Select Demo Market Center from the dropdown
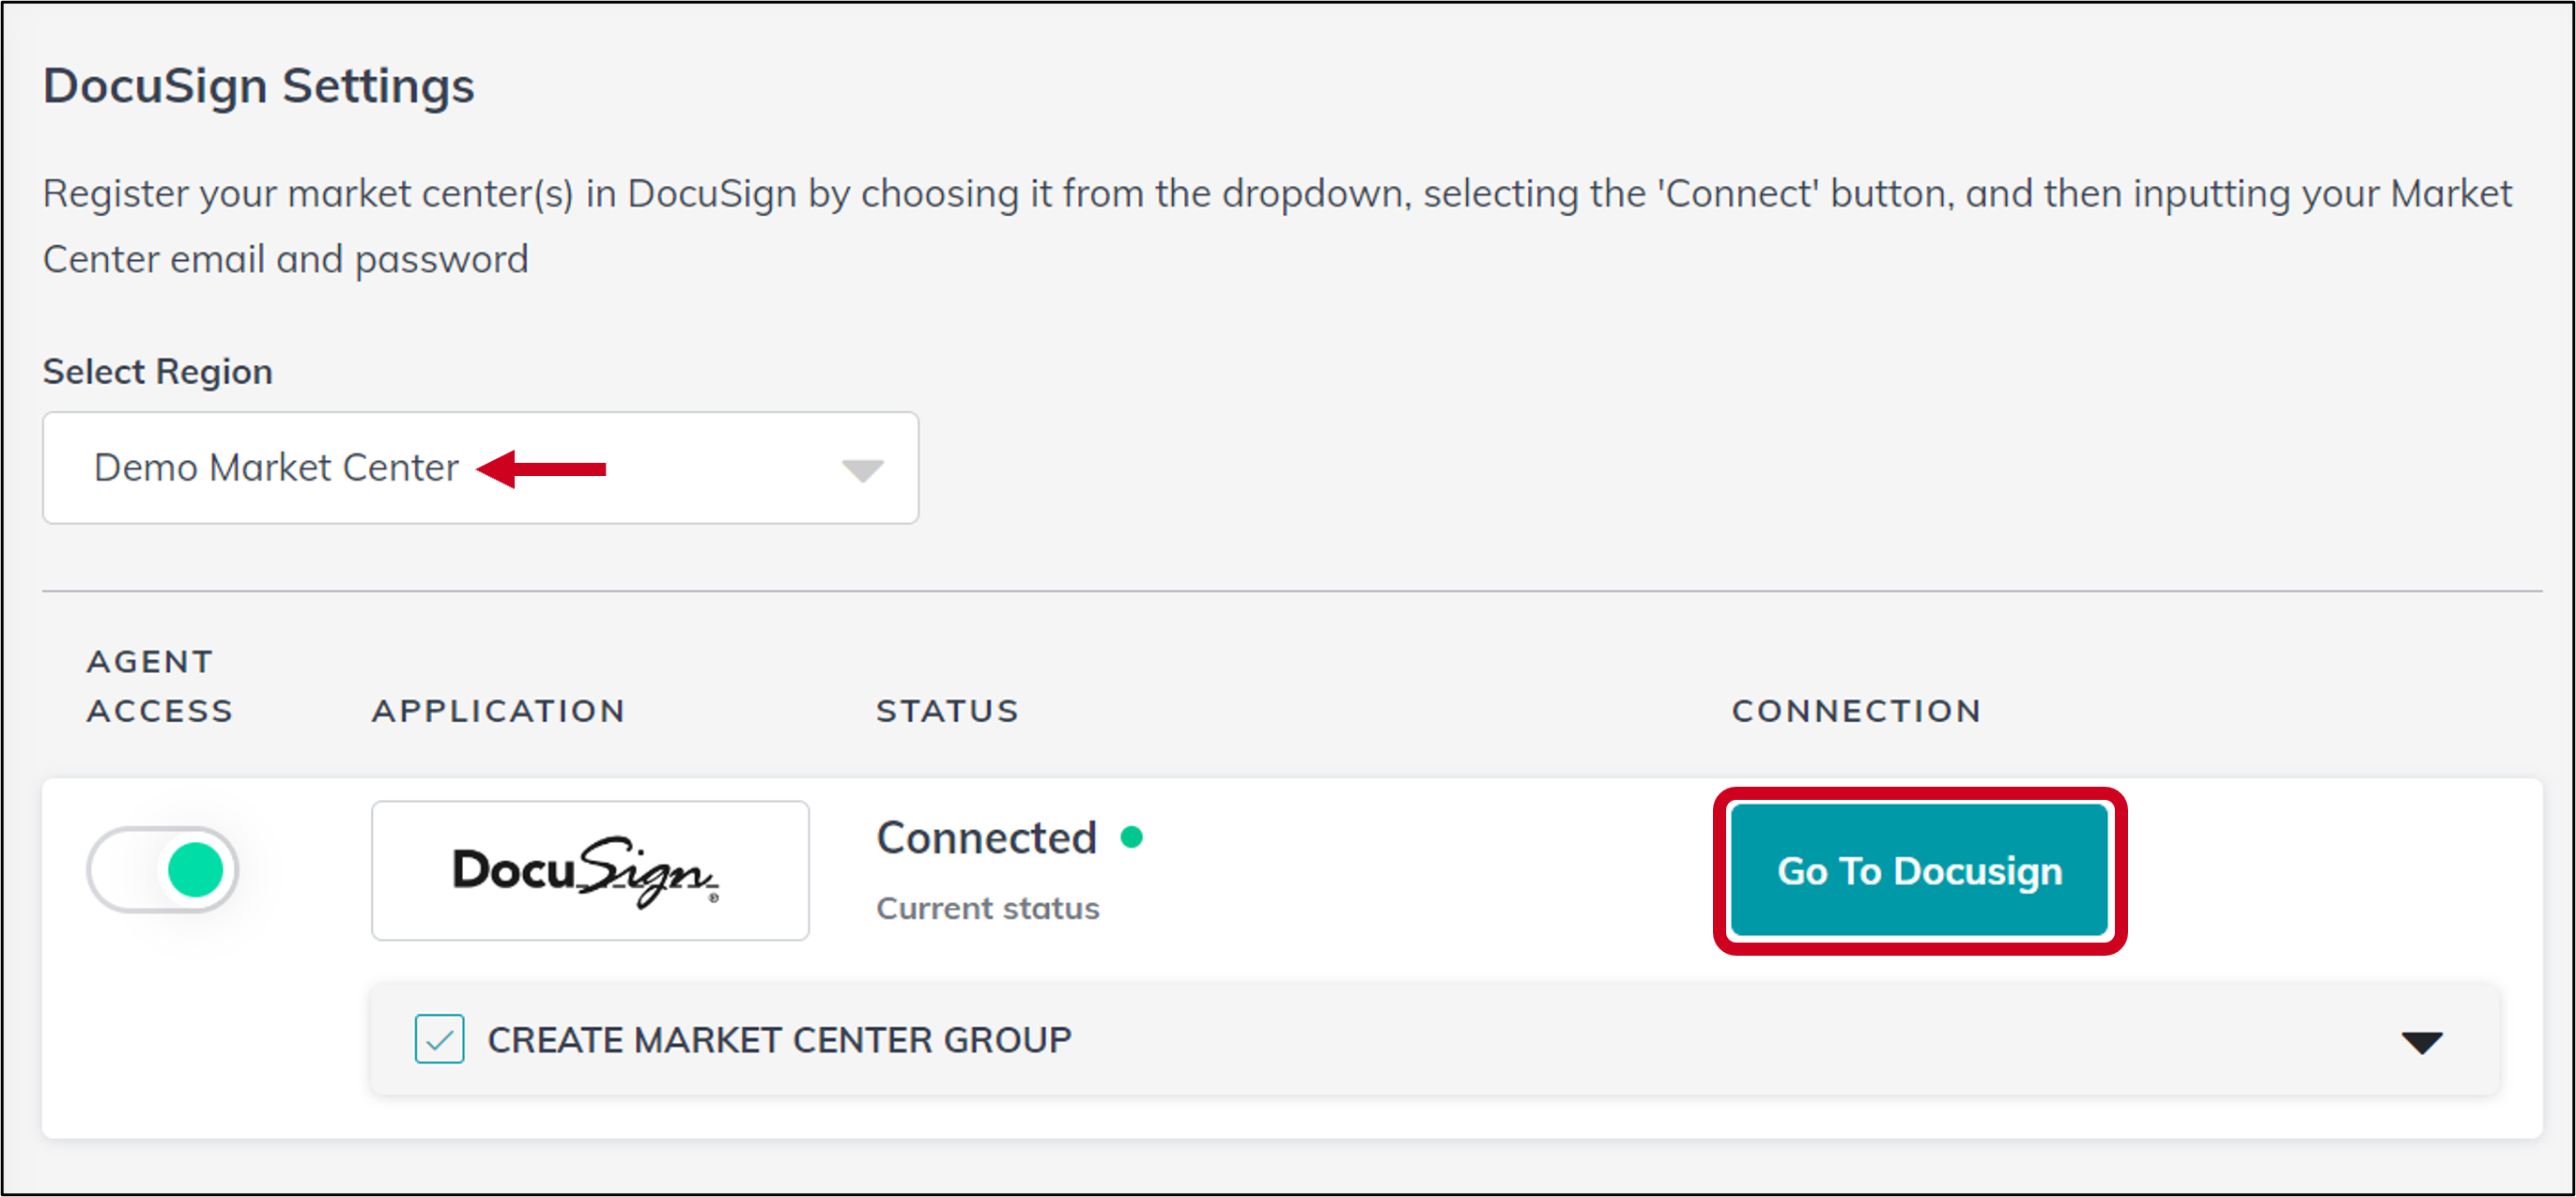 [x=275, y=467]
